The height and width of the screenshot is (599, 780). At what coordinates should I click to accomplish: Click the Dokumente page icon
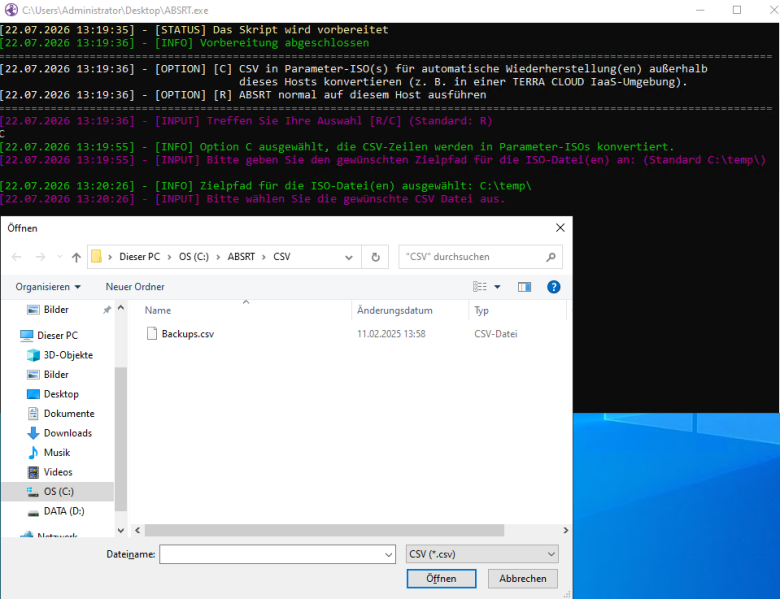[33, 413]
